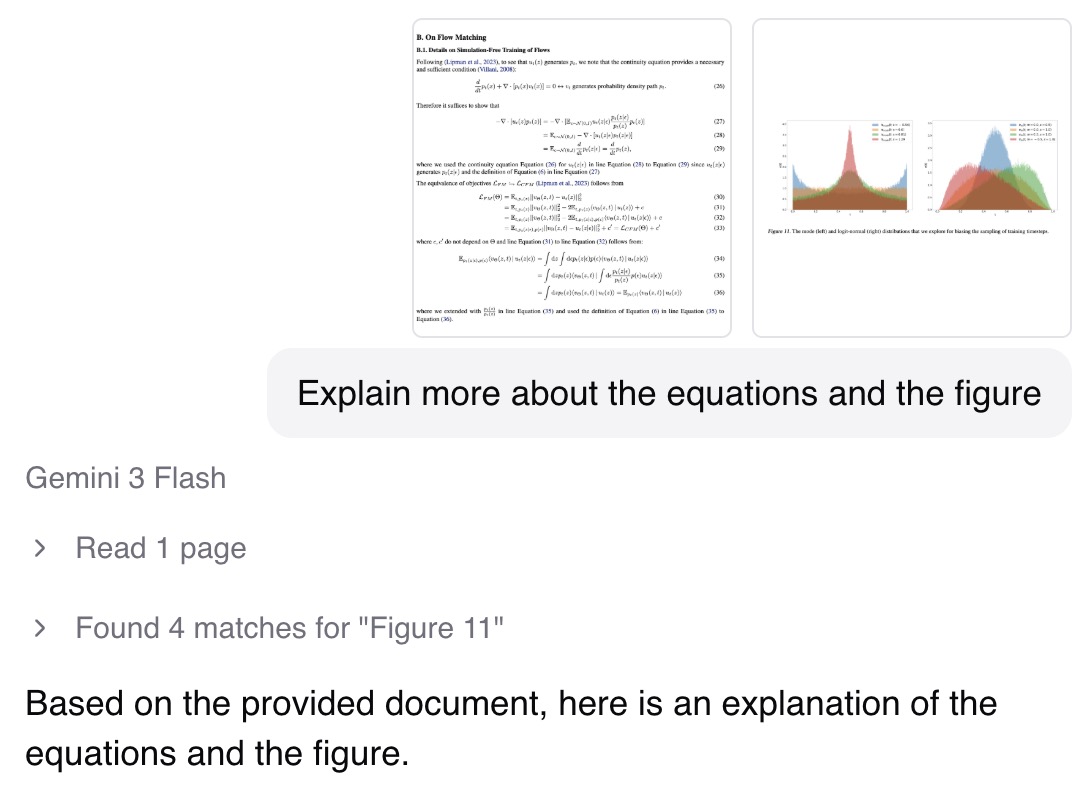Click the "B. On Flow Matching" heading

click(451, 38)
